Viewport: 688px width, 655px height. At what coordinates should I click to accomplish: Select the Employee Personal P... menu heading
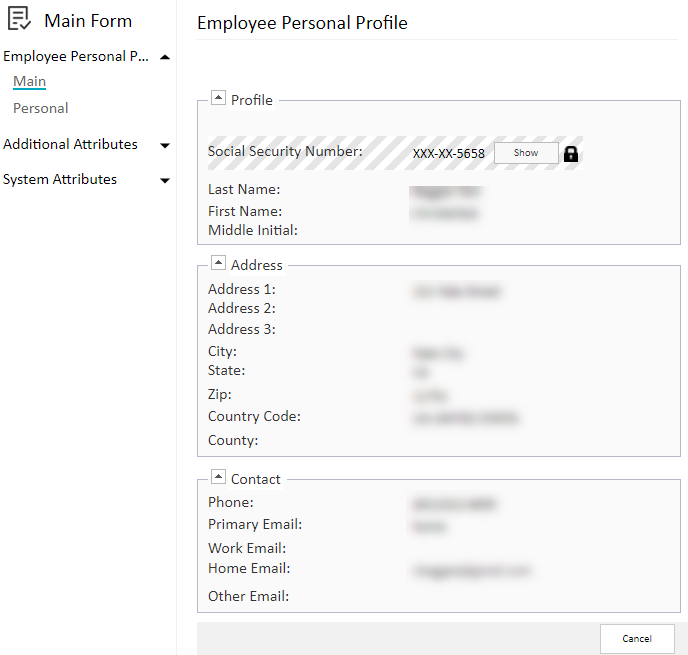(x=76, y=56)
